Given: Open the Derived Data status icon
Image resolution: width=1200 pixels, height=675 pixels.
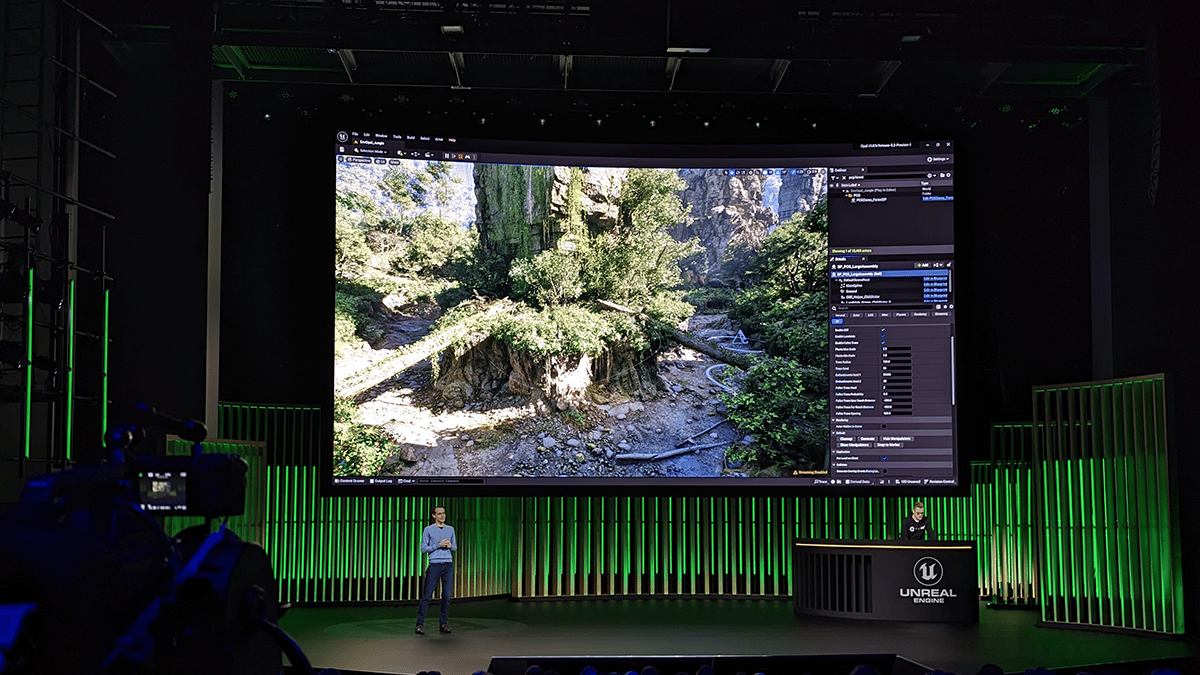Looking at the screenshot, I should [857, 482].
